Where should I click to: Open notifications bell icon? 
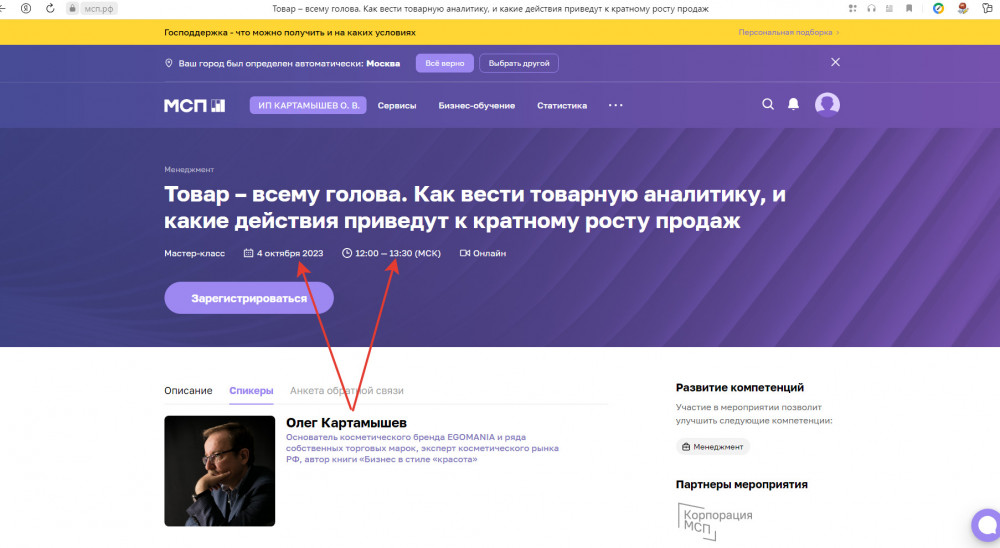pyautogui.click(x=793, y=104)
